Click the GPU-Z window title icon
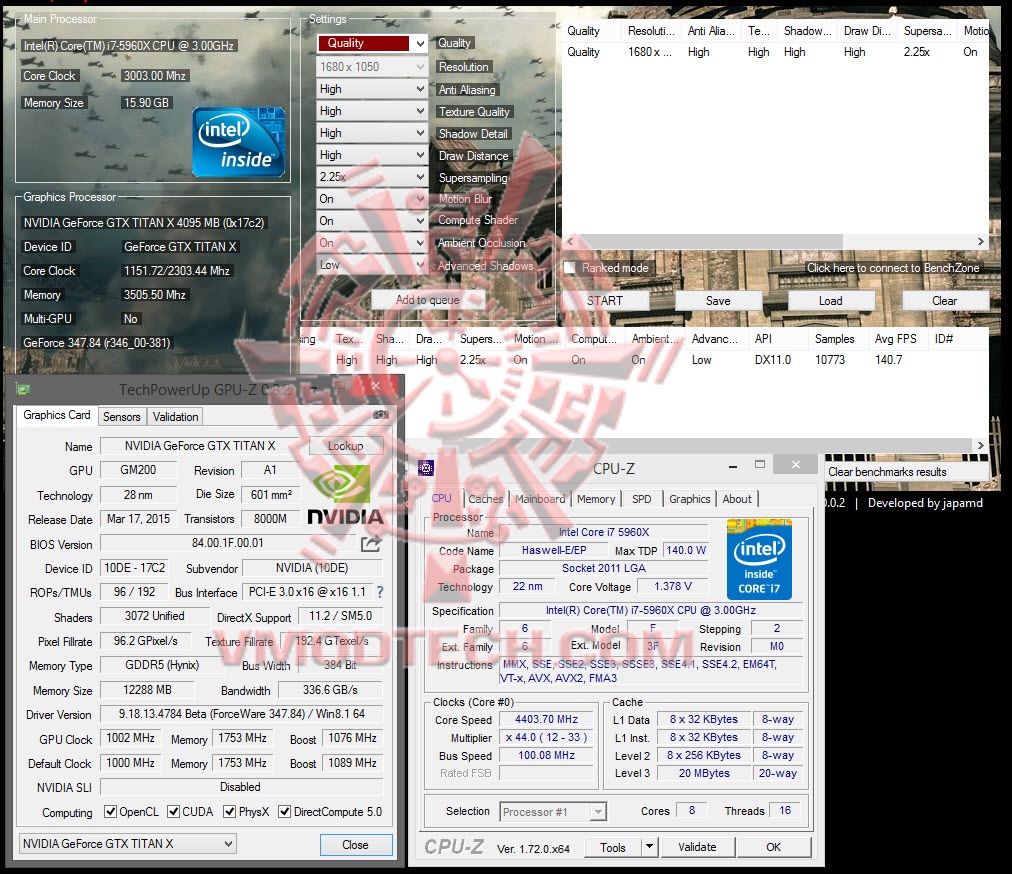The image size is (1012, 874). [x=24, y=389]
